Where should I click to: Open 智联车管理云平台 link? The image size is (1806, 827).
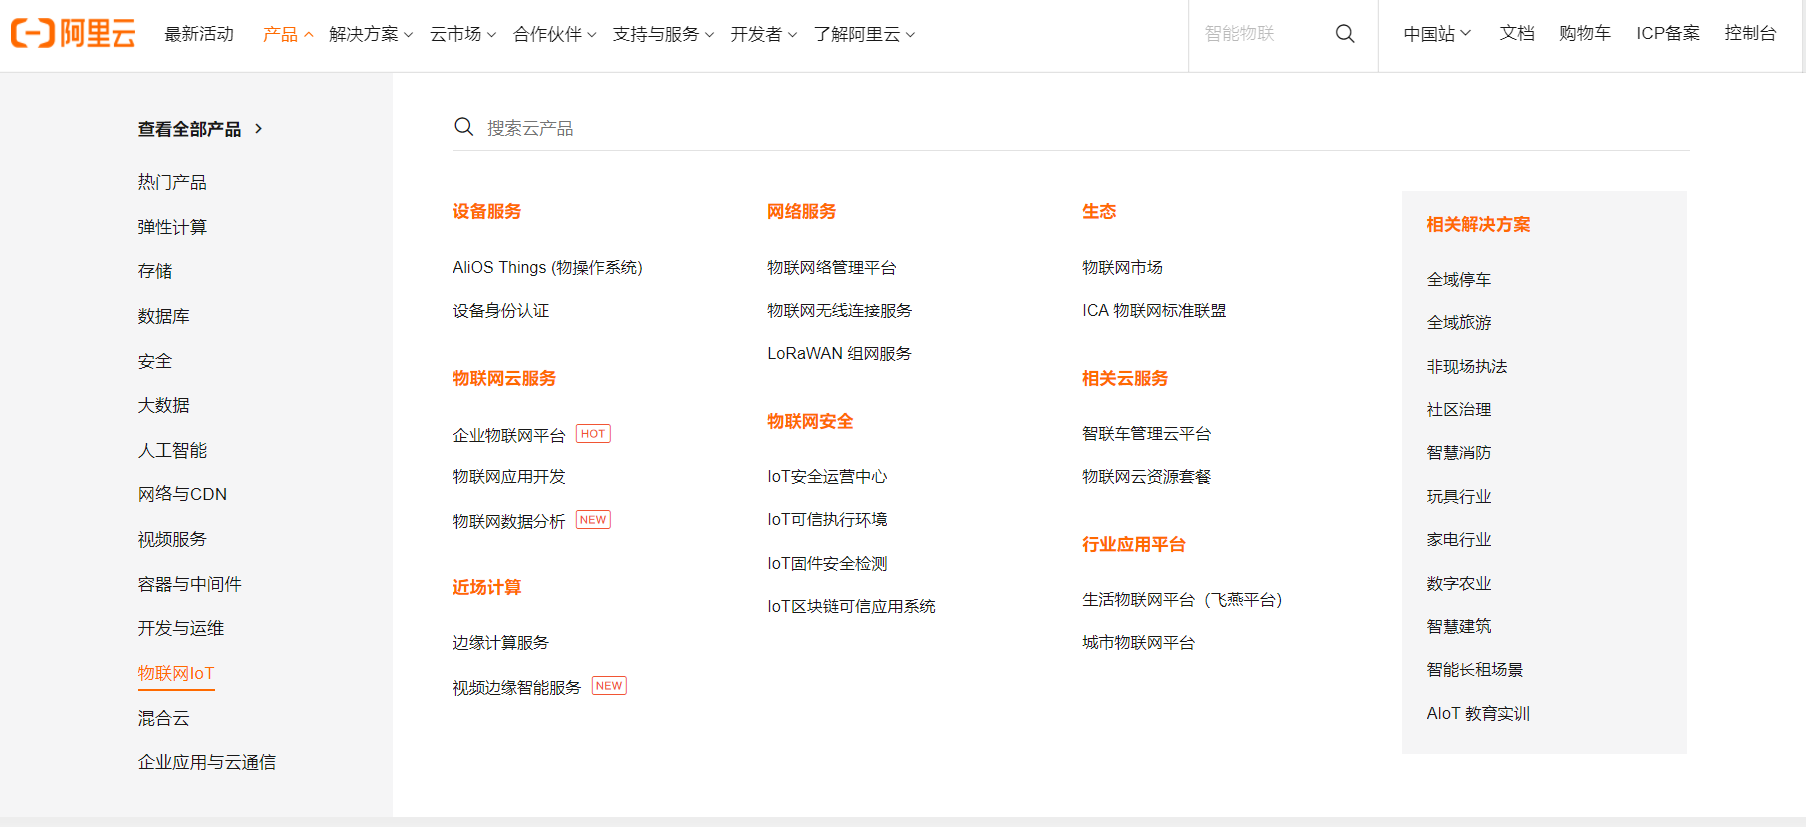[x=1146, y=434]
